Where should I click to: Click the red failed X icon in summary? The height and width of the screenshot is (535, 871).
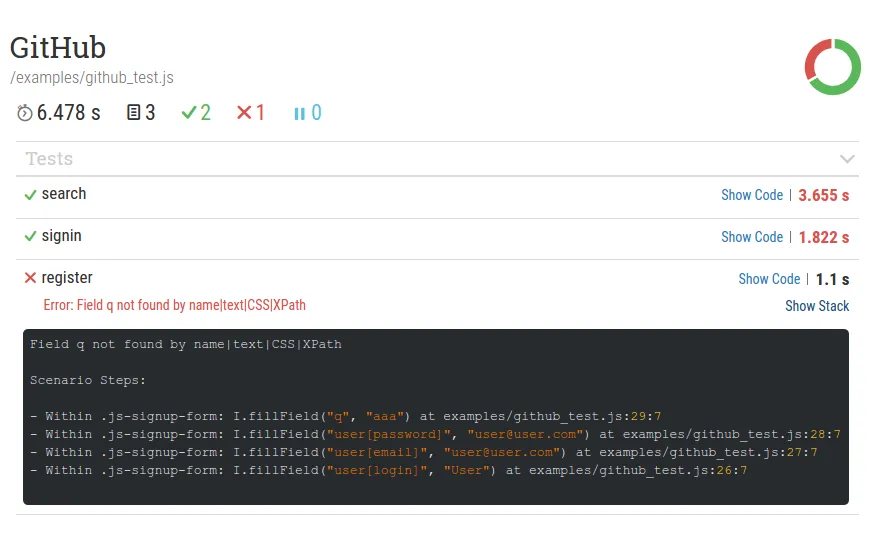[244, 113]
